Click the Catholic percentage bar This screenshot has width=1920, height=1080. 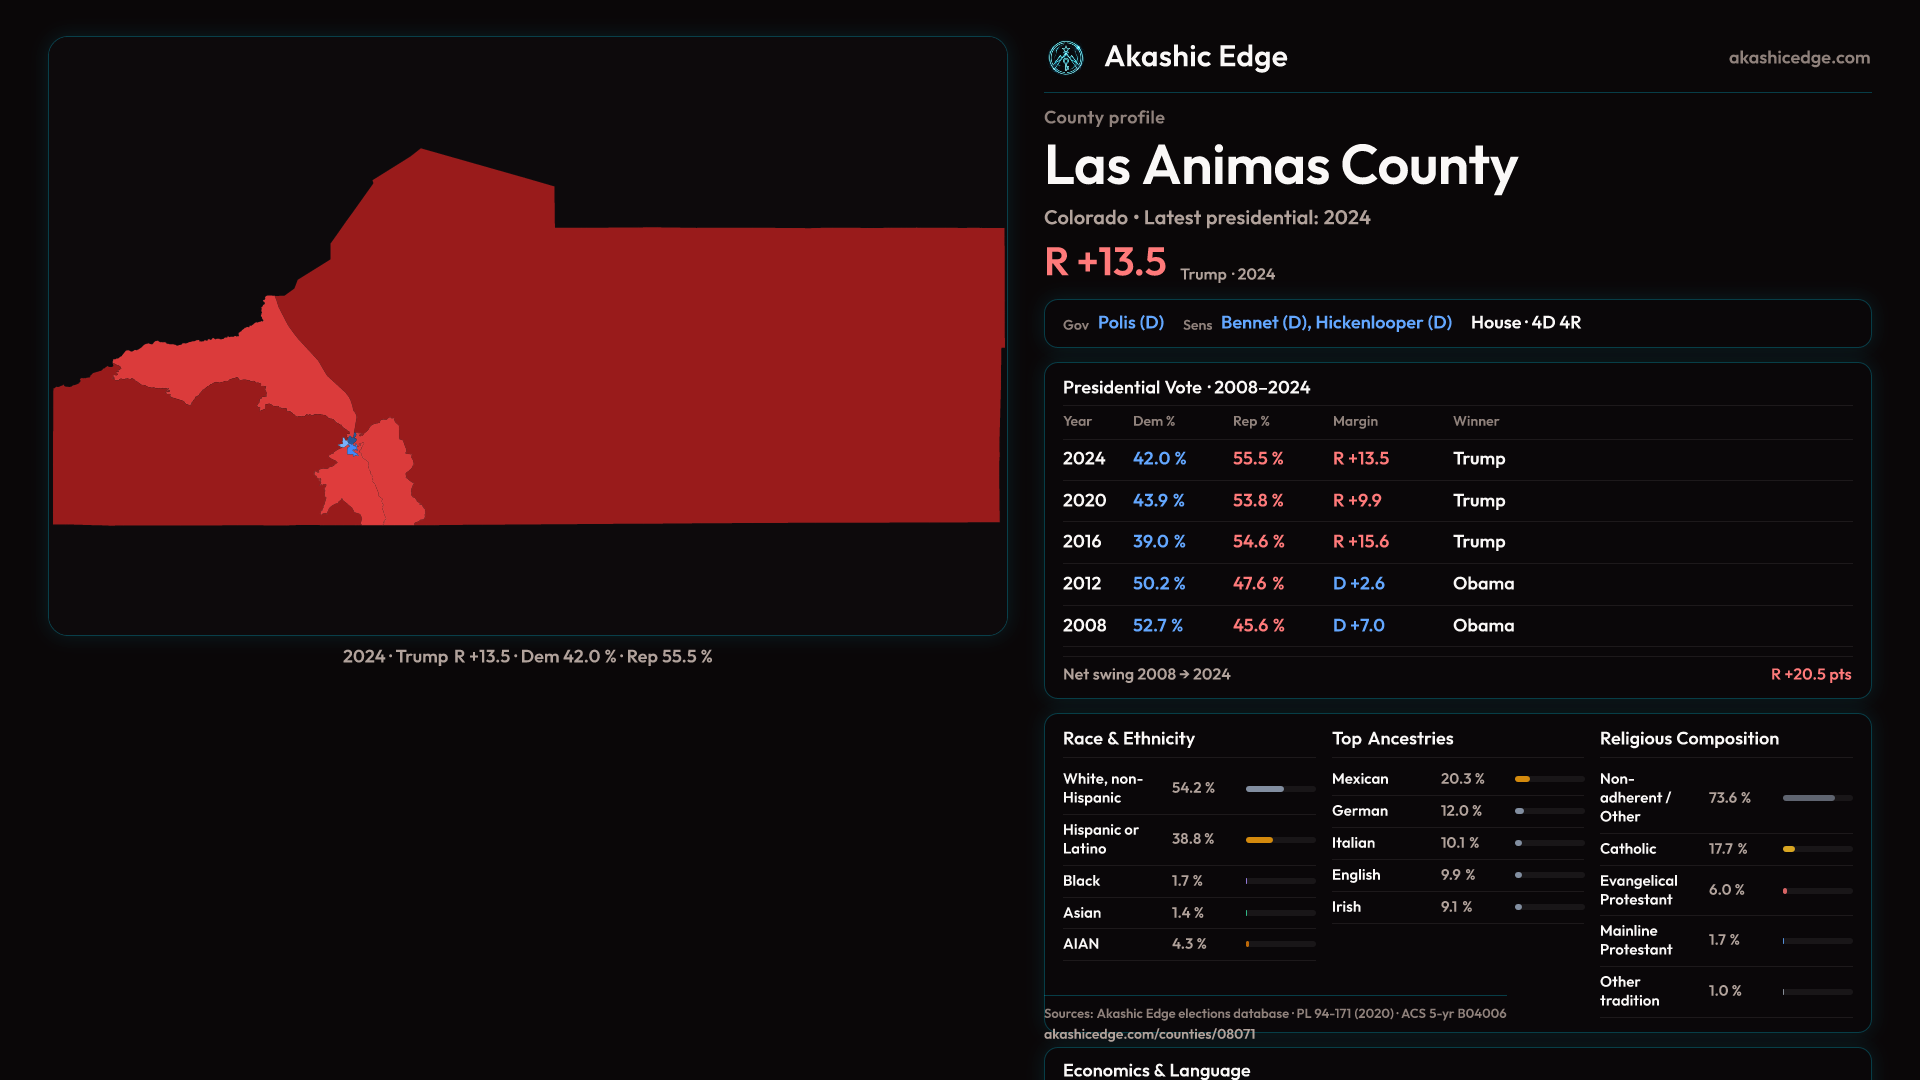(1790, 849)
